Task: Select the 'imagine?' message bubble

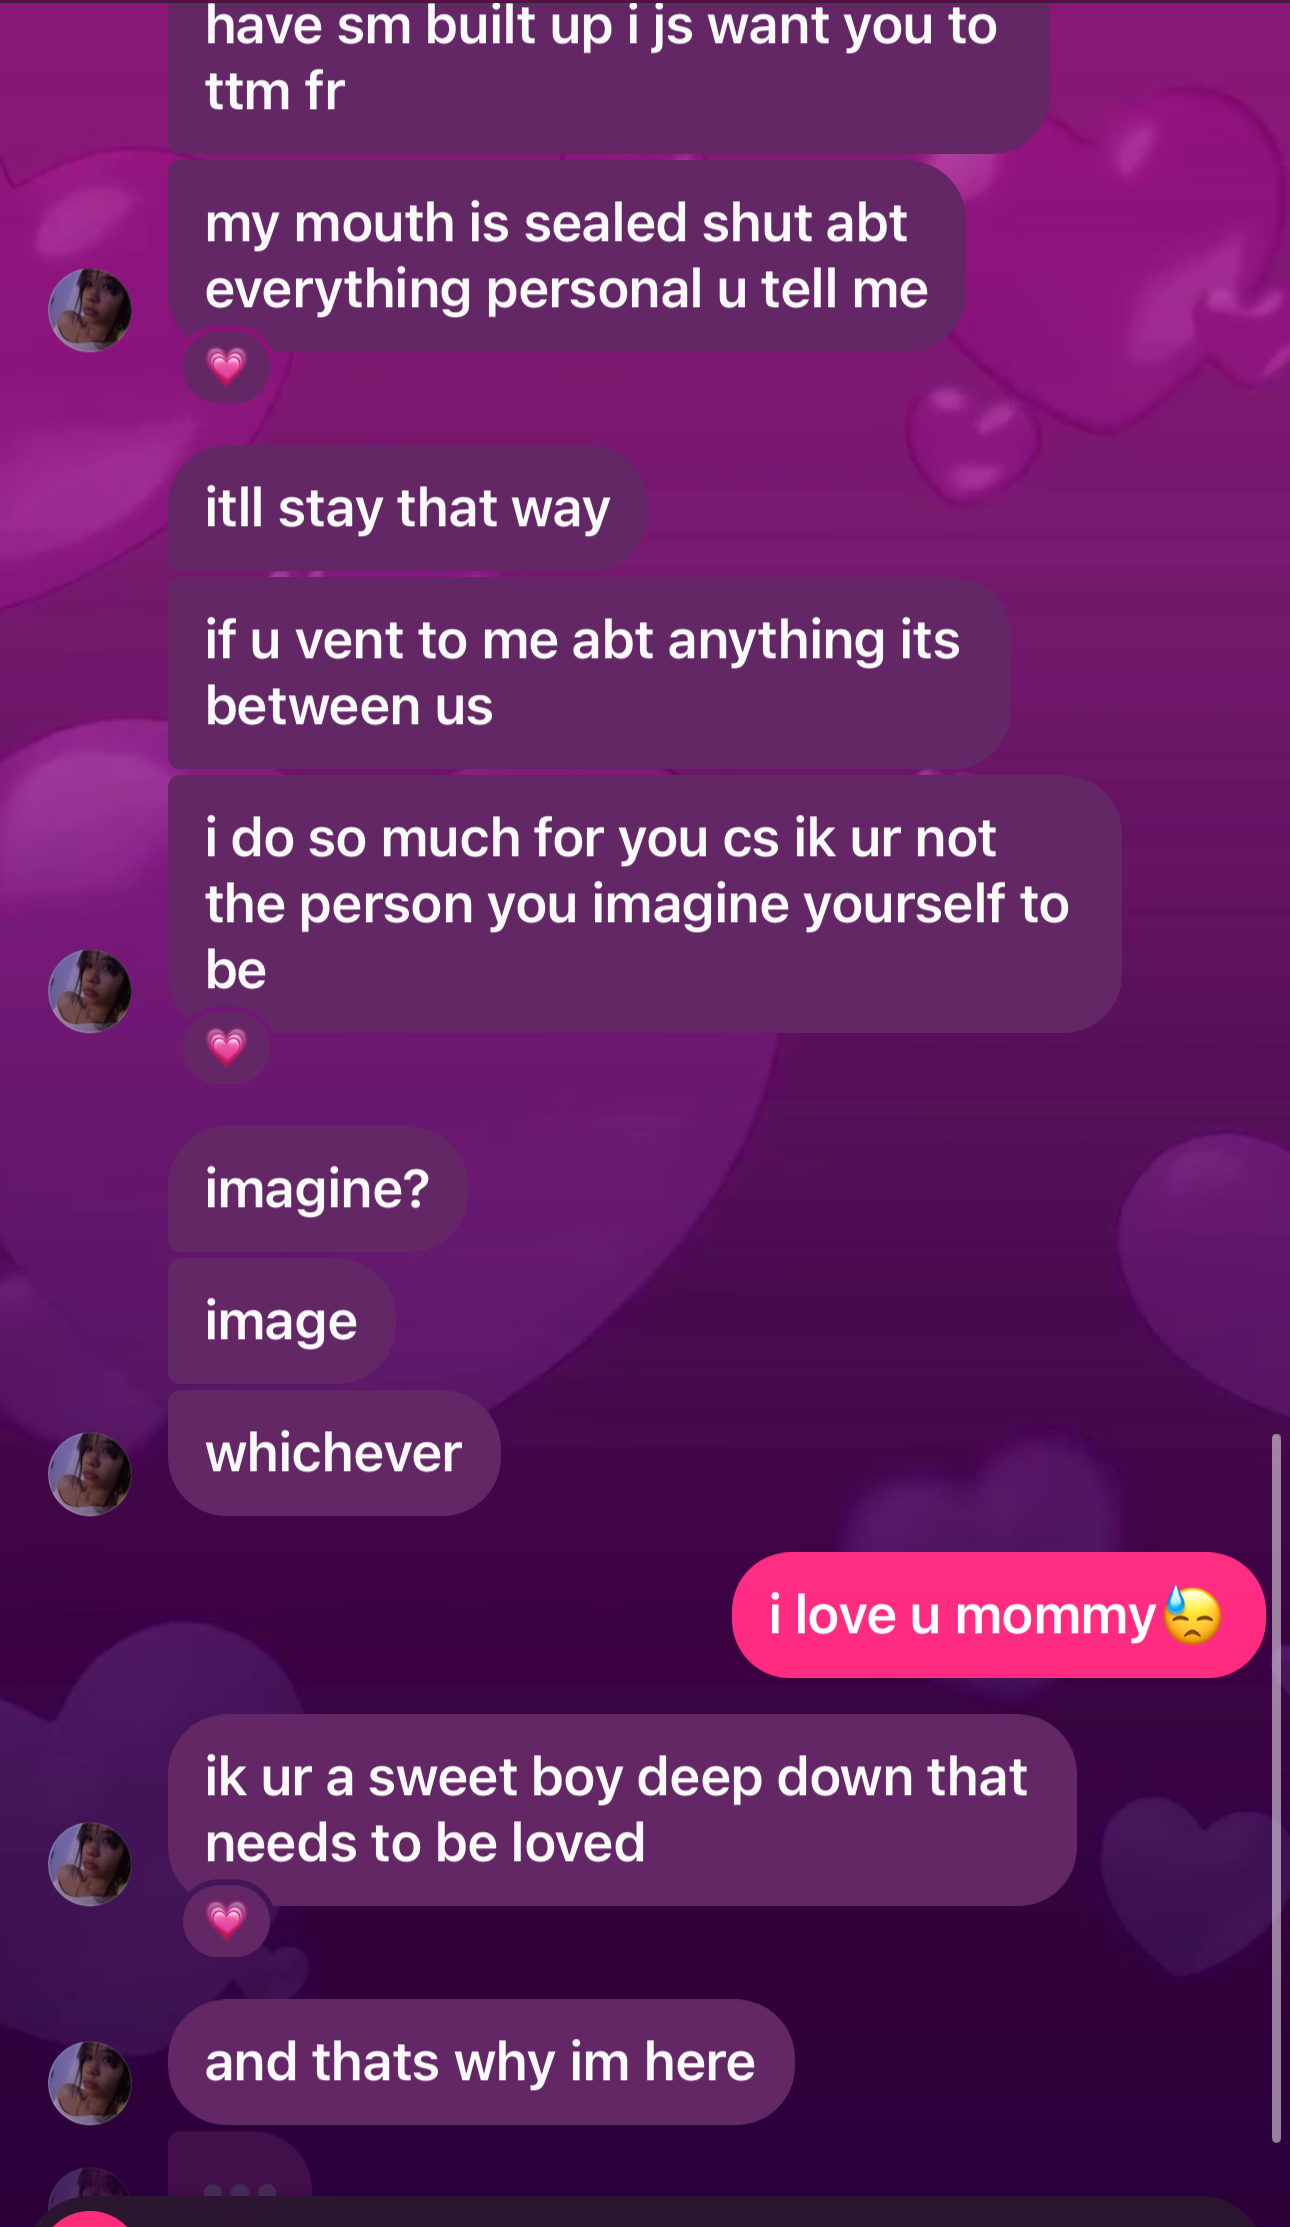Action: tap(317, 1189)
